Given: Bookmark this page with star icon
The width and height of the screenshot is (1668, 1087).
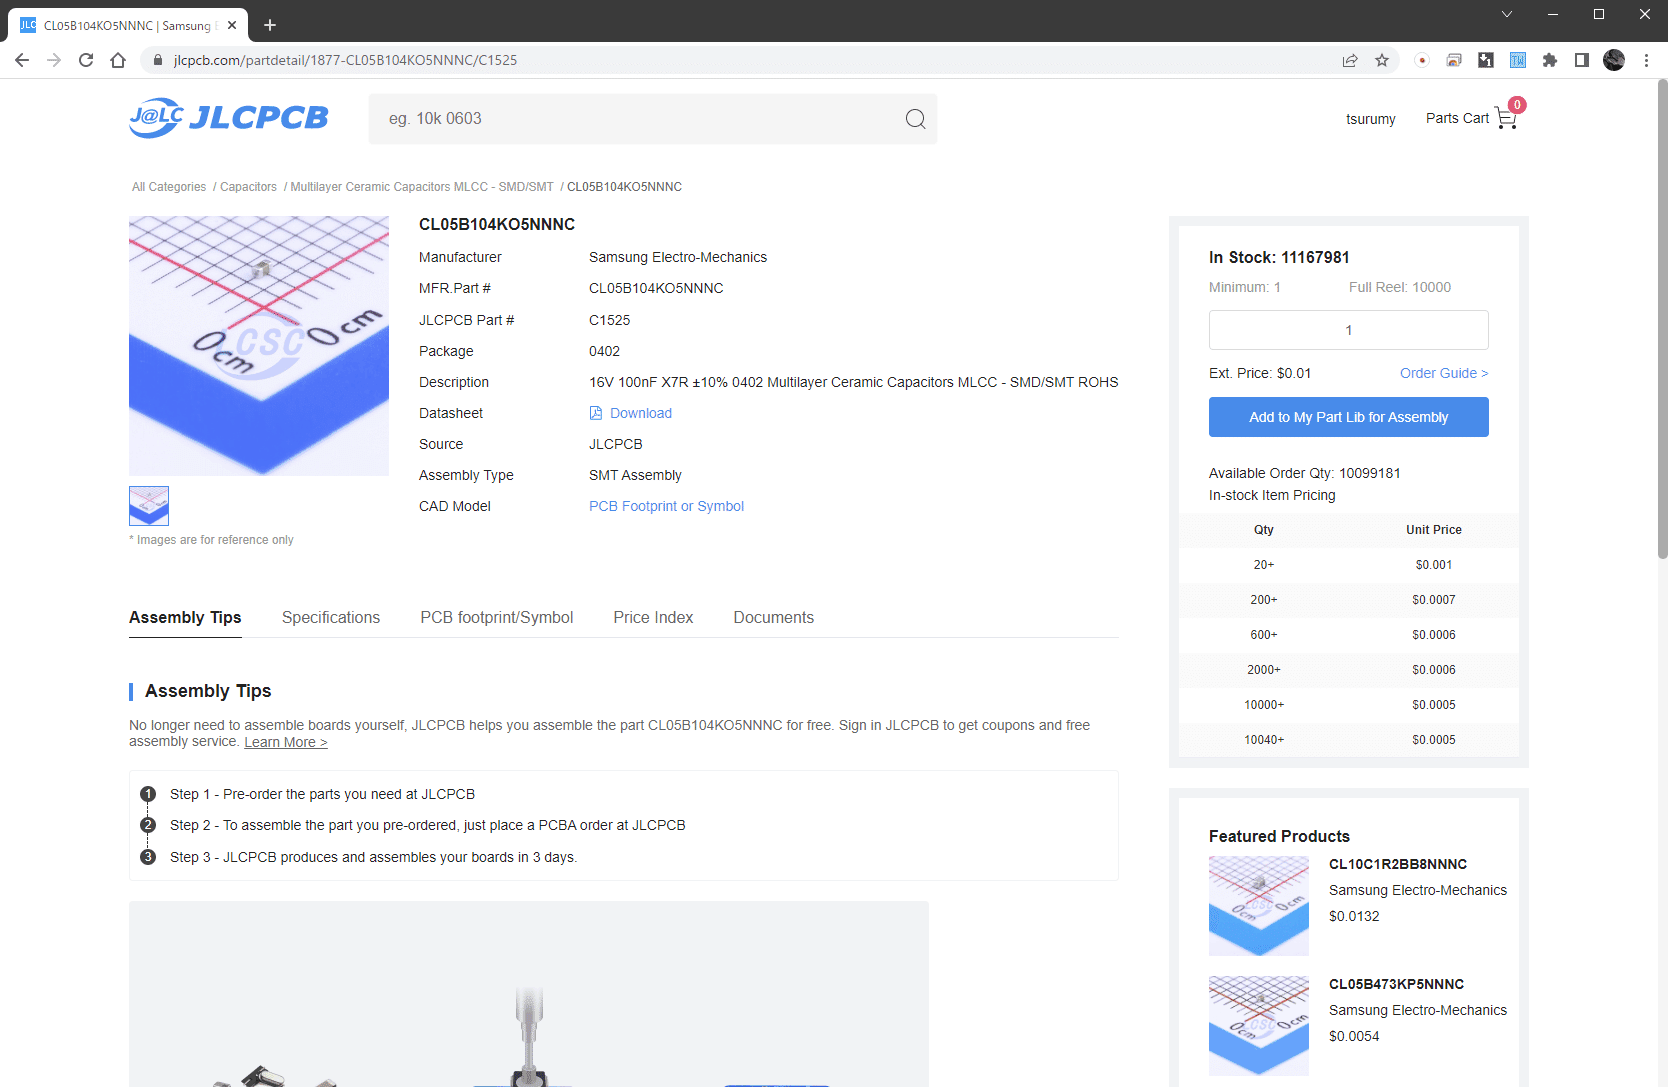Looking at the screenshot, I should 1382,60.
